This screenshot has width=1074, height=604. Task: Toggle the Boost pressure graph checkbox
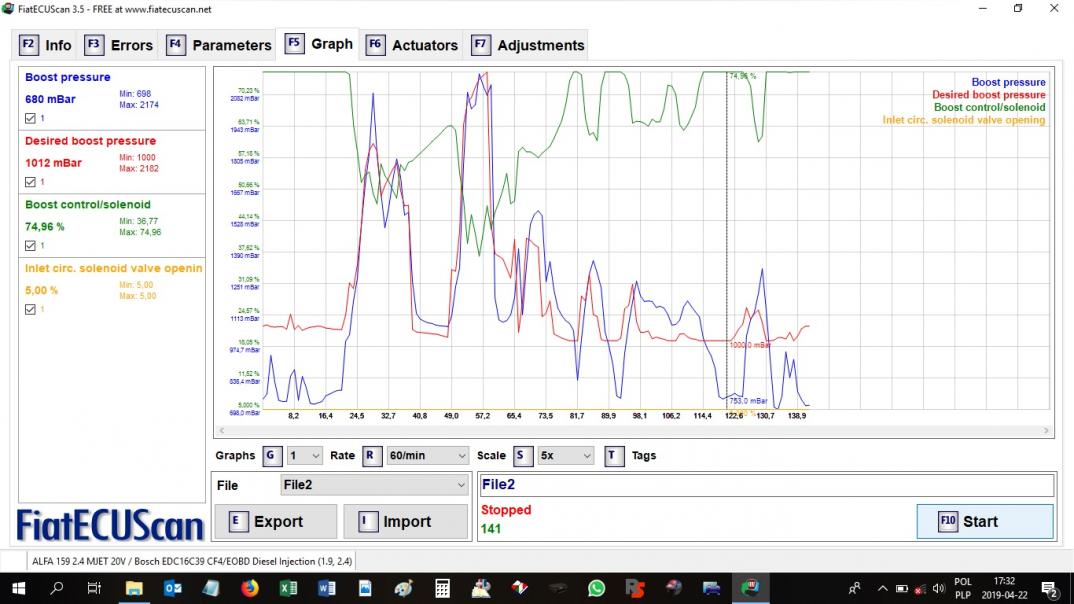coord(30,118)
